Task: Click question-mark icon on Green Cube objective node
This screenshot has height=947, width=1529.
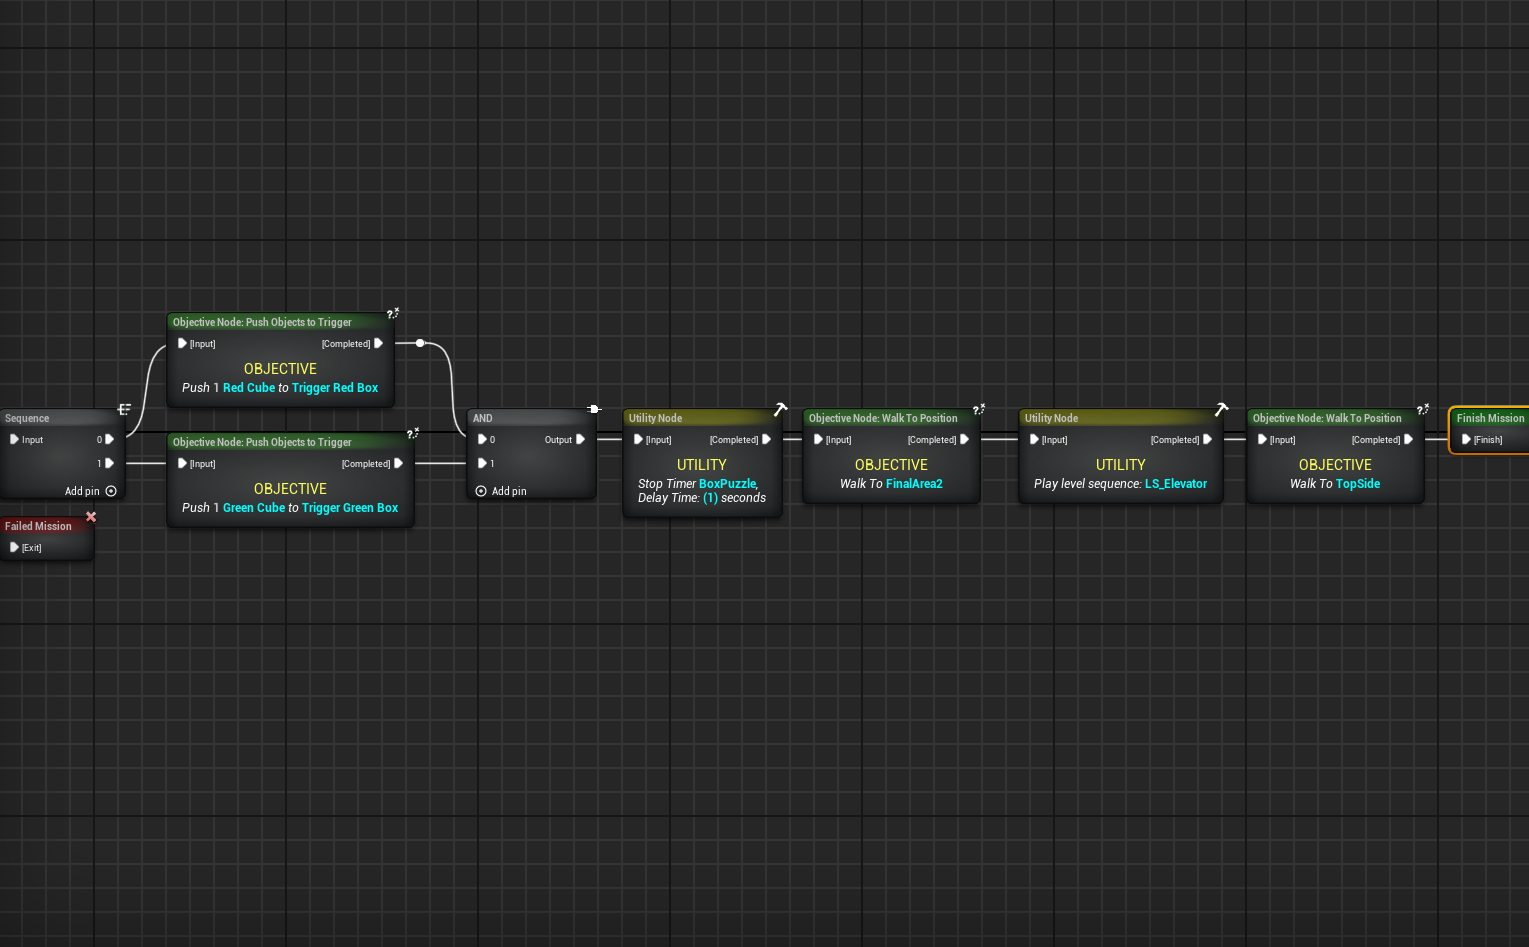Action: [x=413, y=433]
